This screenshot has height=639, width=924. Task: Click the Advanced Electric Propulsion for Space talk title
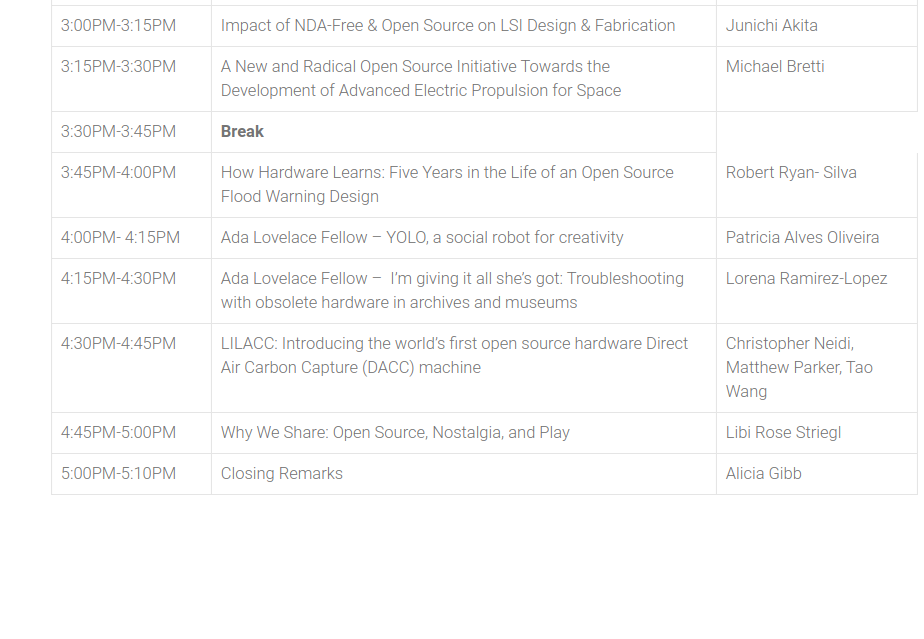pos(420,79)
